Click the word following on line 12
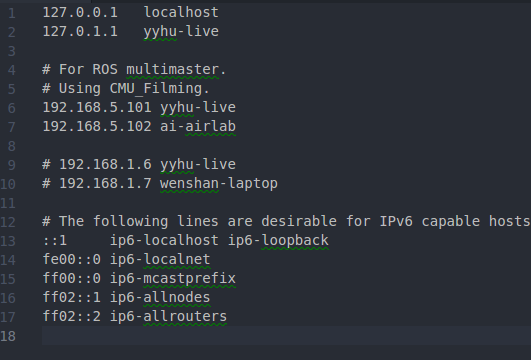 pyautogui.click(x=131, y=222)
